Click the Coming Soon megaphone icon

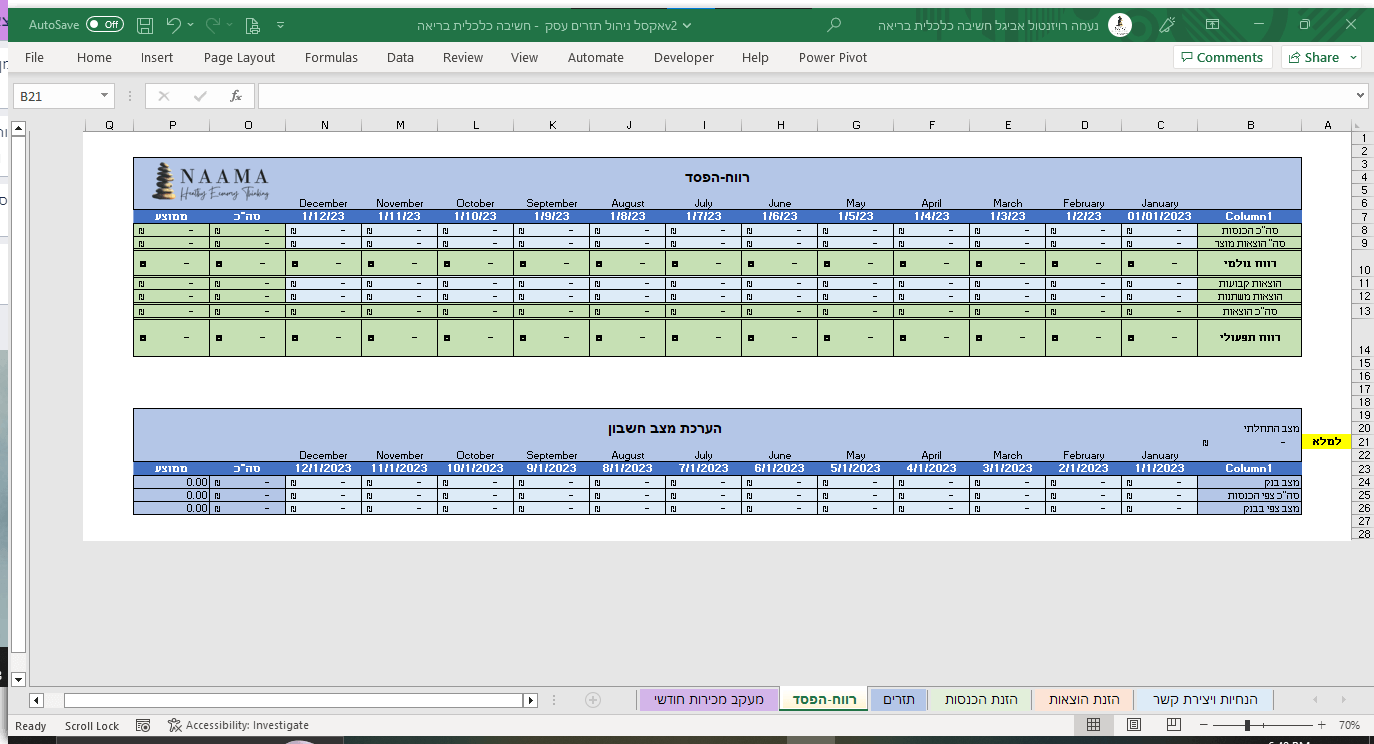coord(1165,24)
